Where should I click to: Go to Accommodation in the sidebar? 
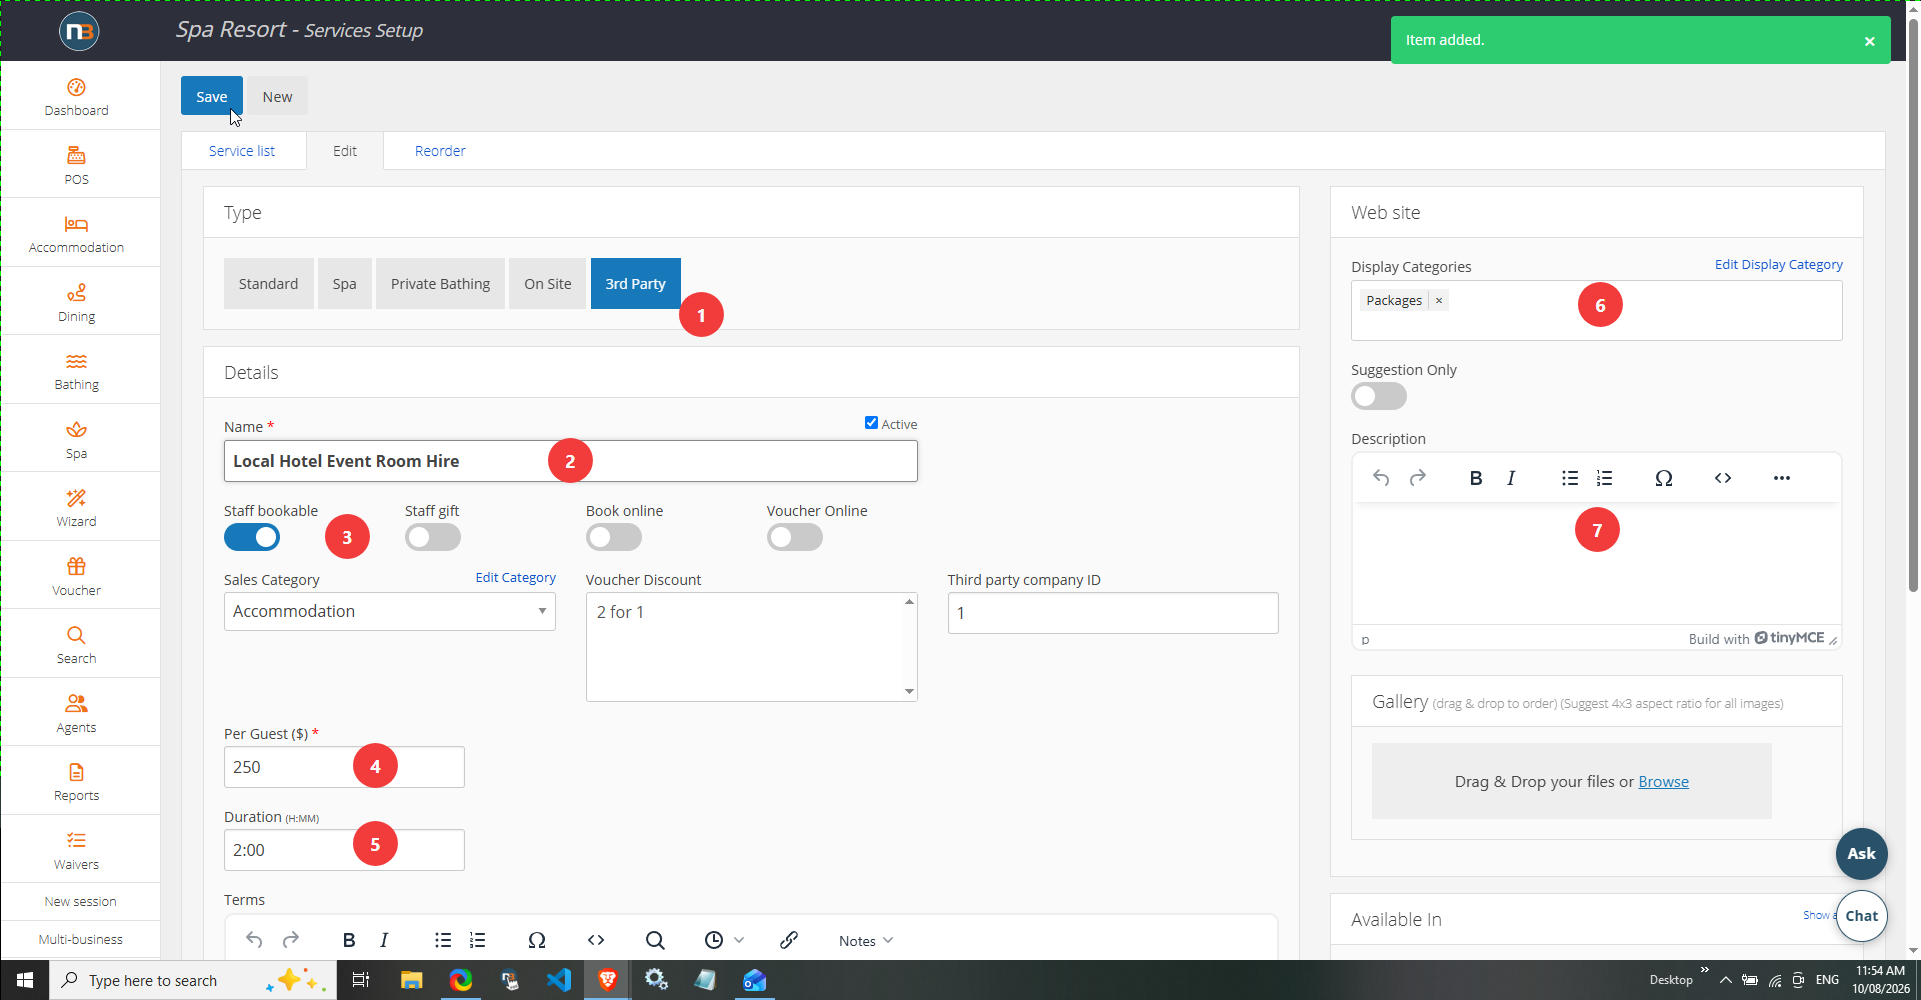[76, 234]
